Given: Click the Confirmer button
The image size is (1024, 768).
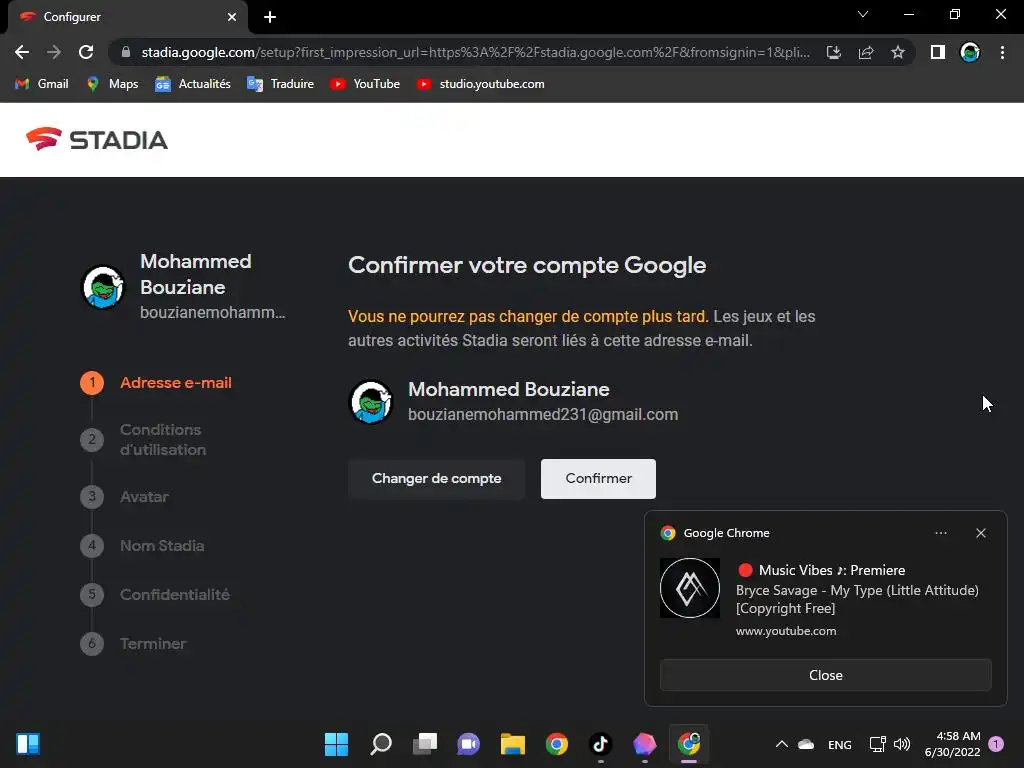Looking at the screenshot, I should (598, 479).
